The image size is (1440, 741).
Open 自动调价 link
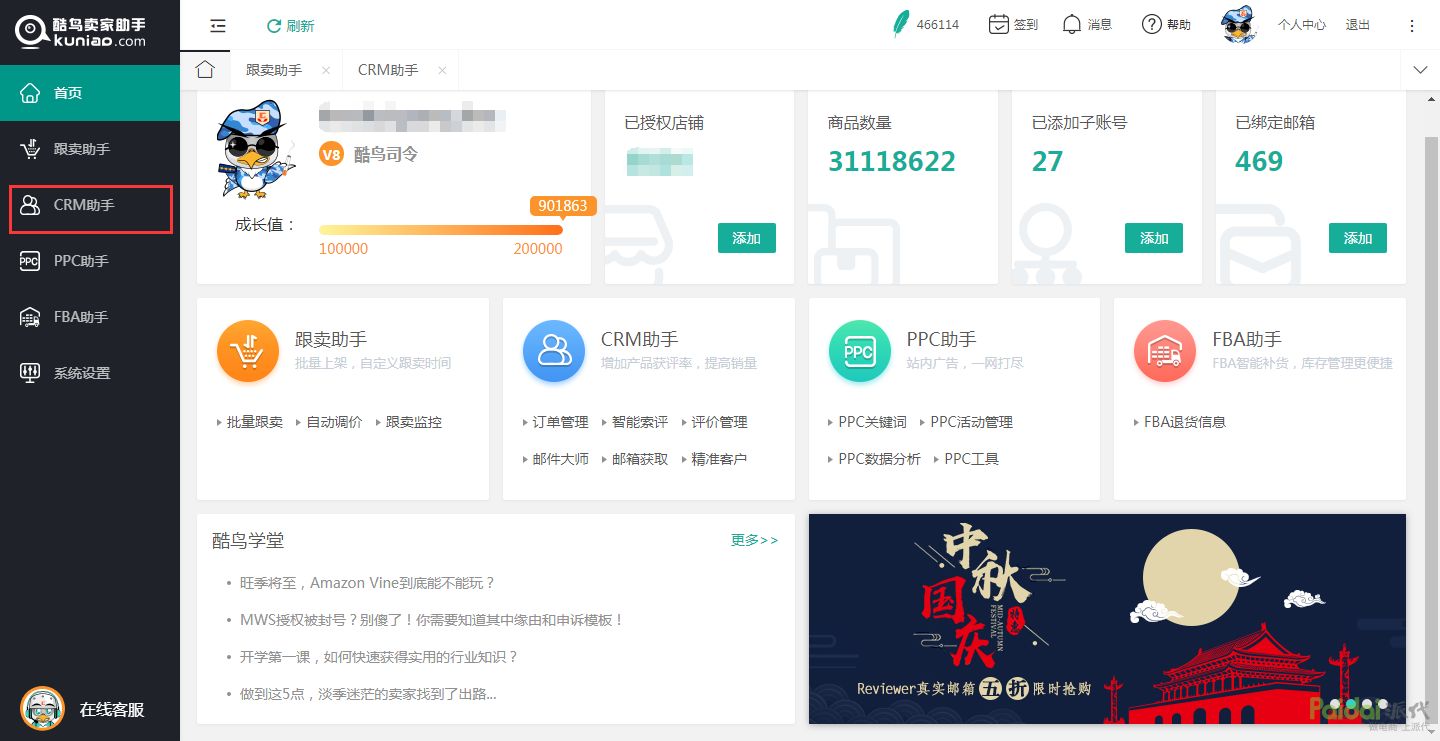(334, 422)
